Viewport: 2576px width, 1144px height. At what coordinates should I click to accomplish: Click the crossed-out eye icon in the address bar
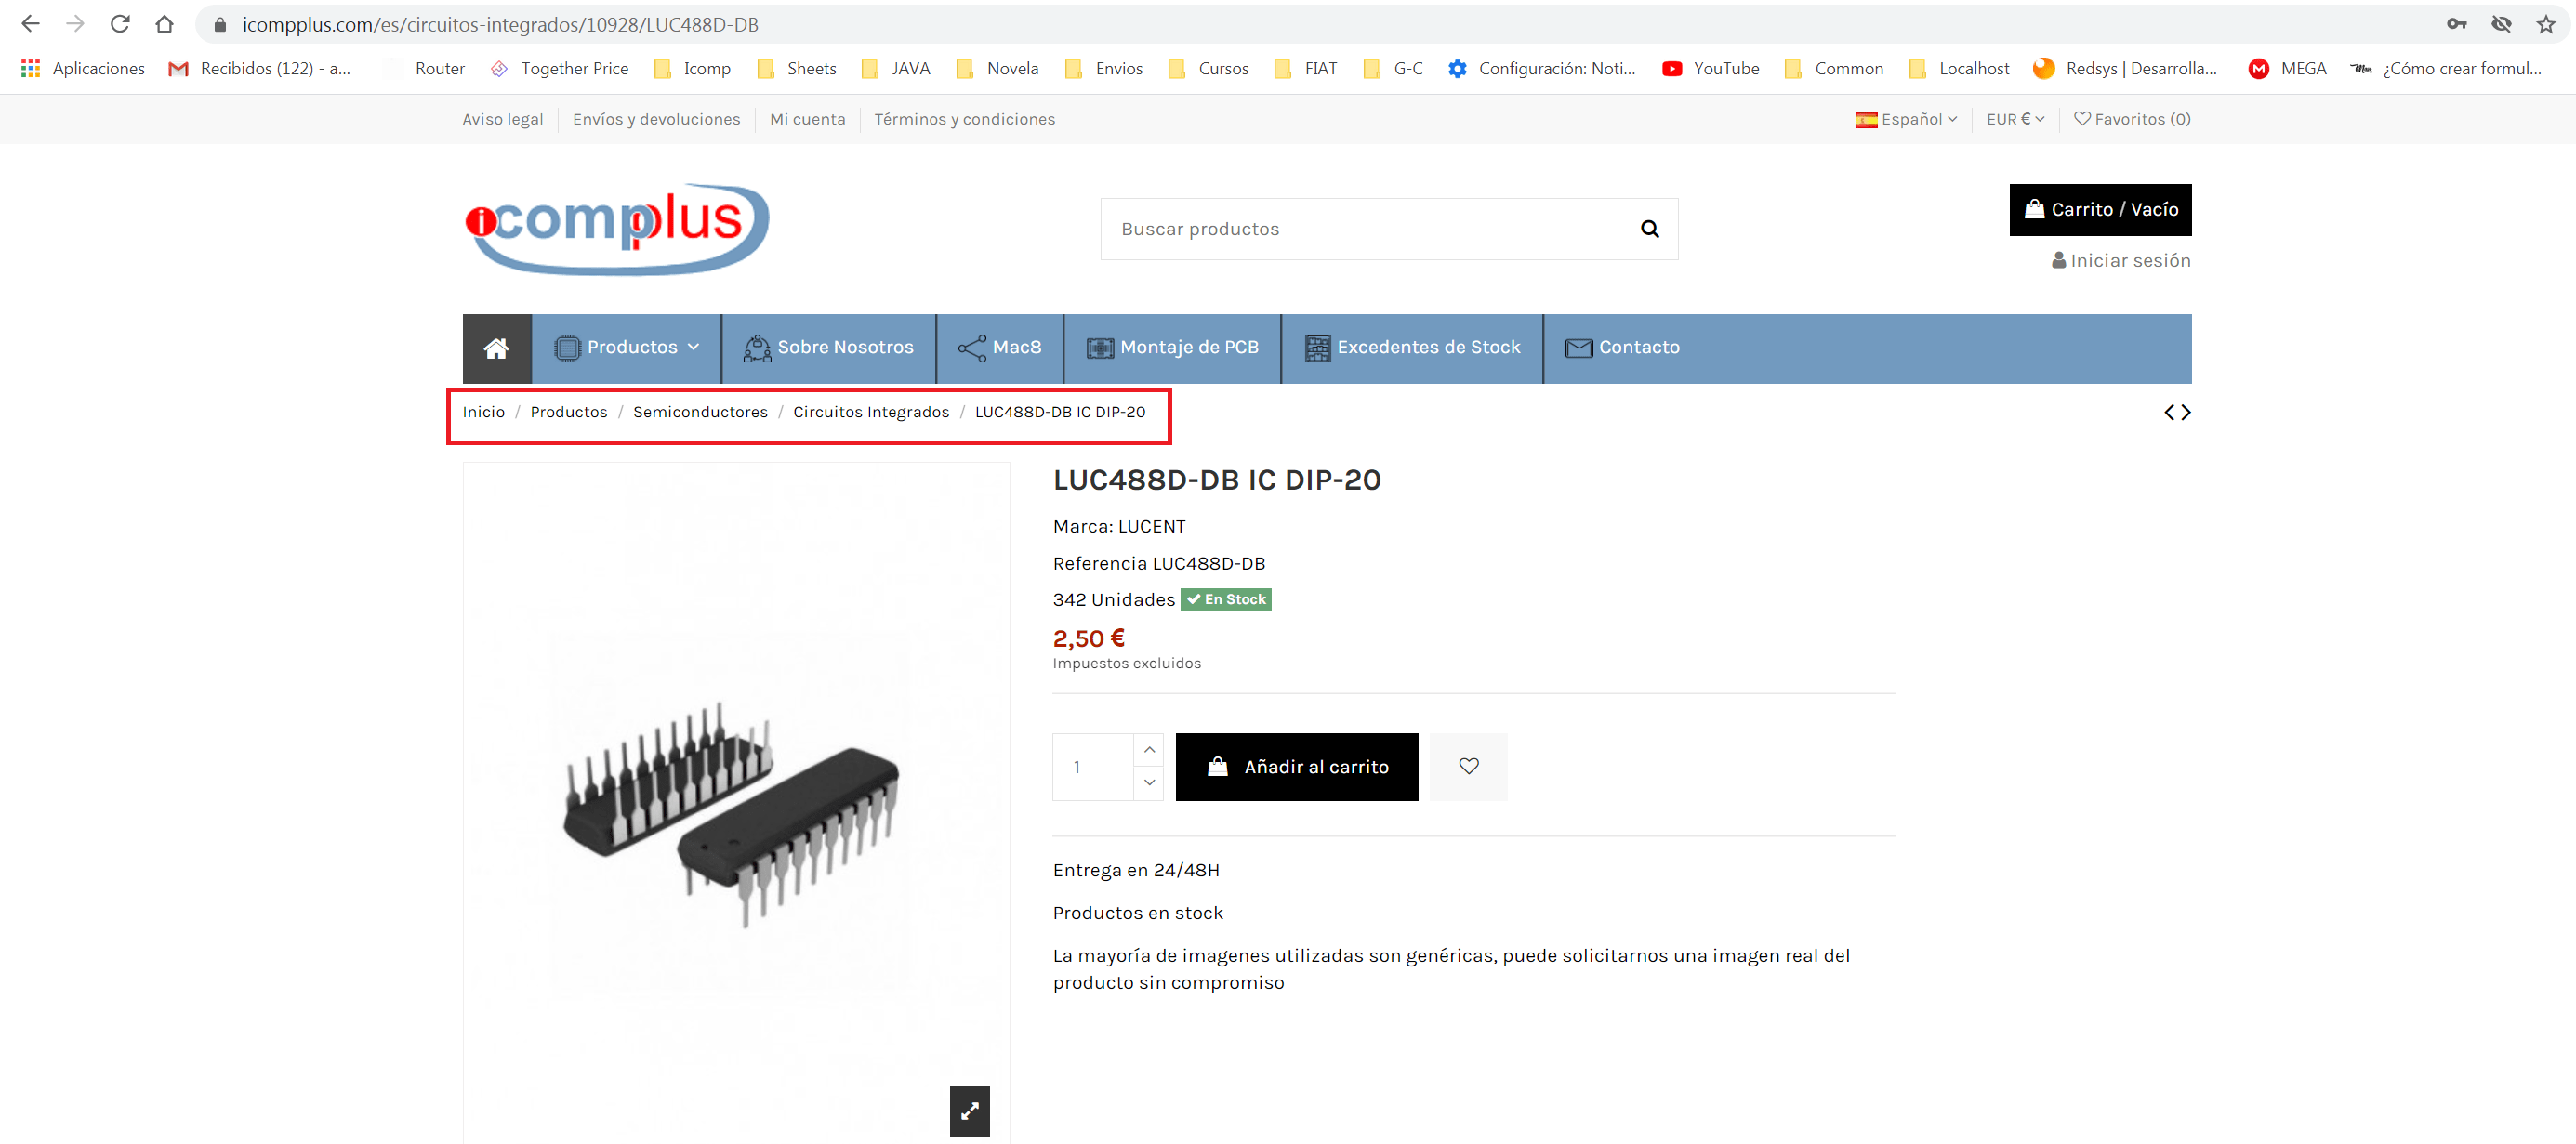click(x=2501, y=23)
